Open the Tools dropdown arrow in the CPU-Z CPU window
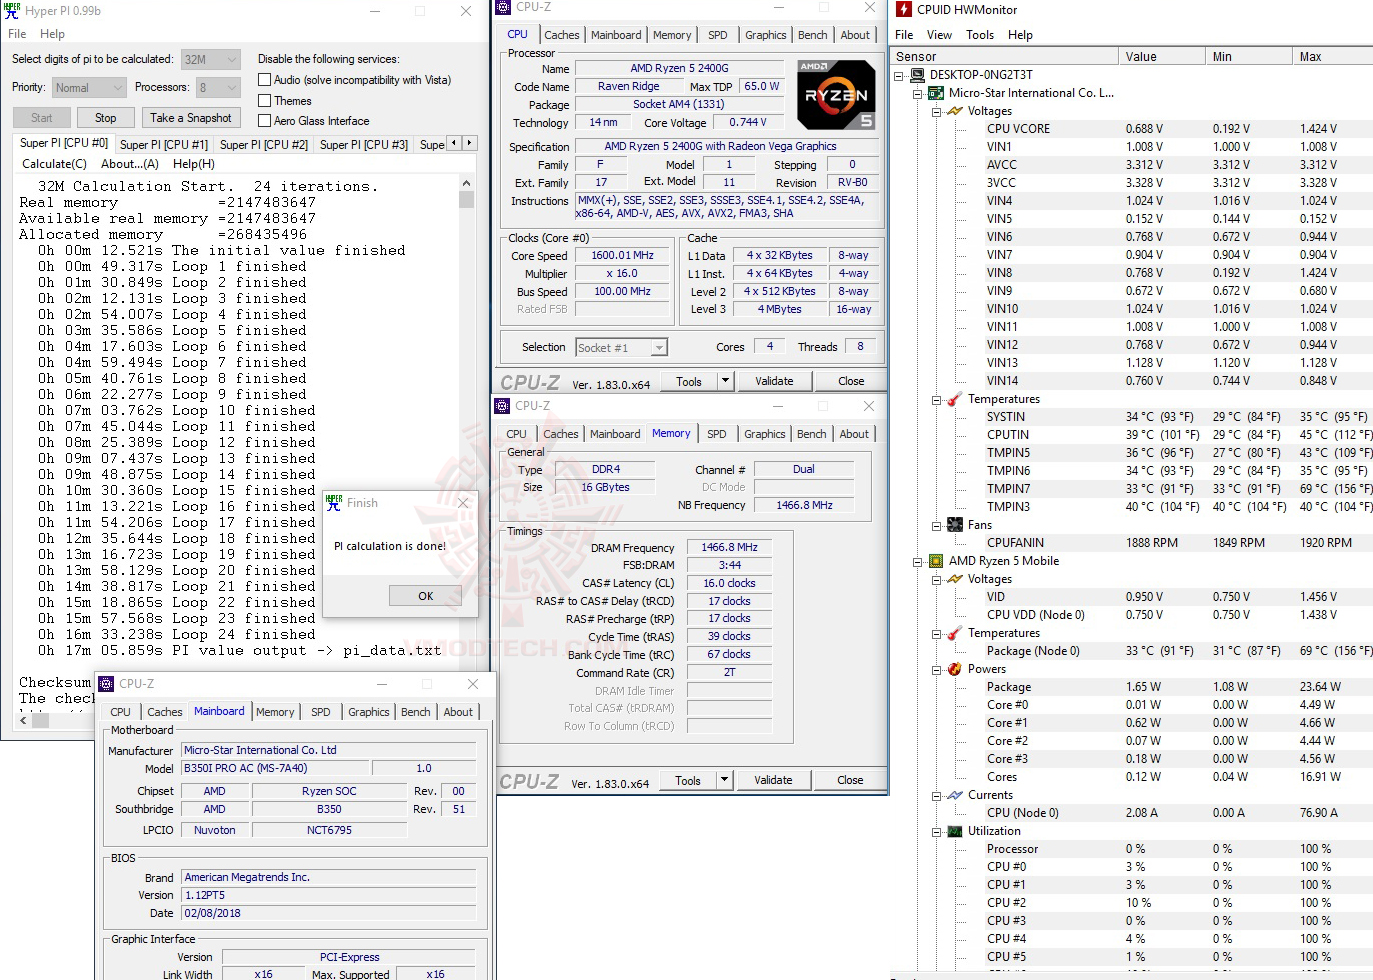The width and height of the screenshot is (1373, 980). (726, 381)
